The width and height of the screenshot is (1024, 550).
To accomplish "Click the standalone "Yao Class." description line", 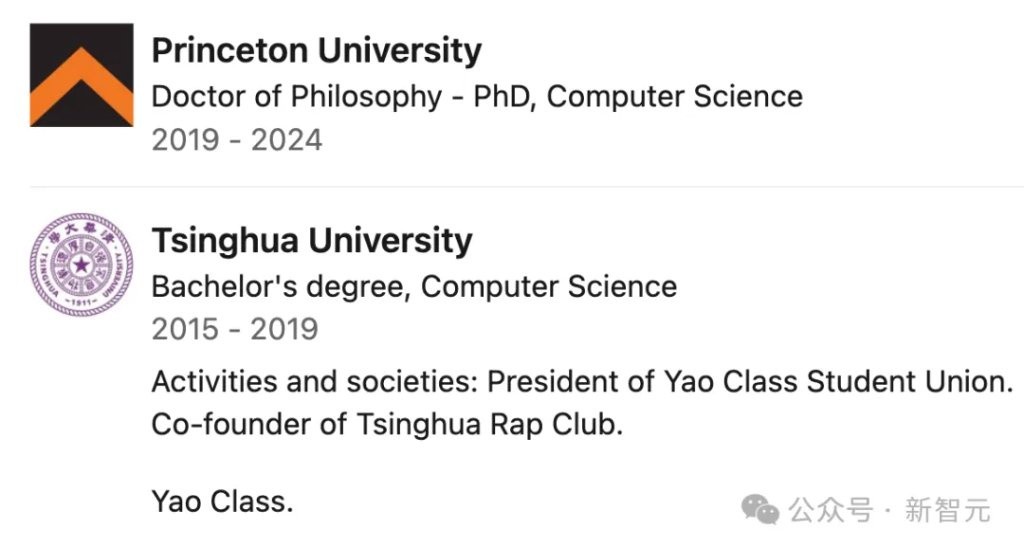I will 222,501.
